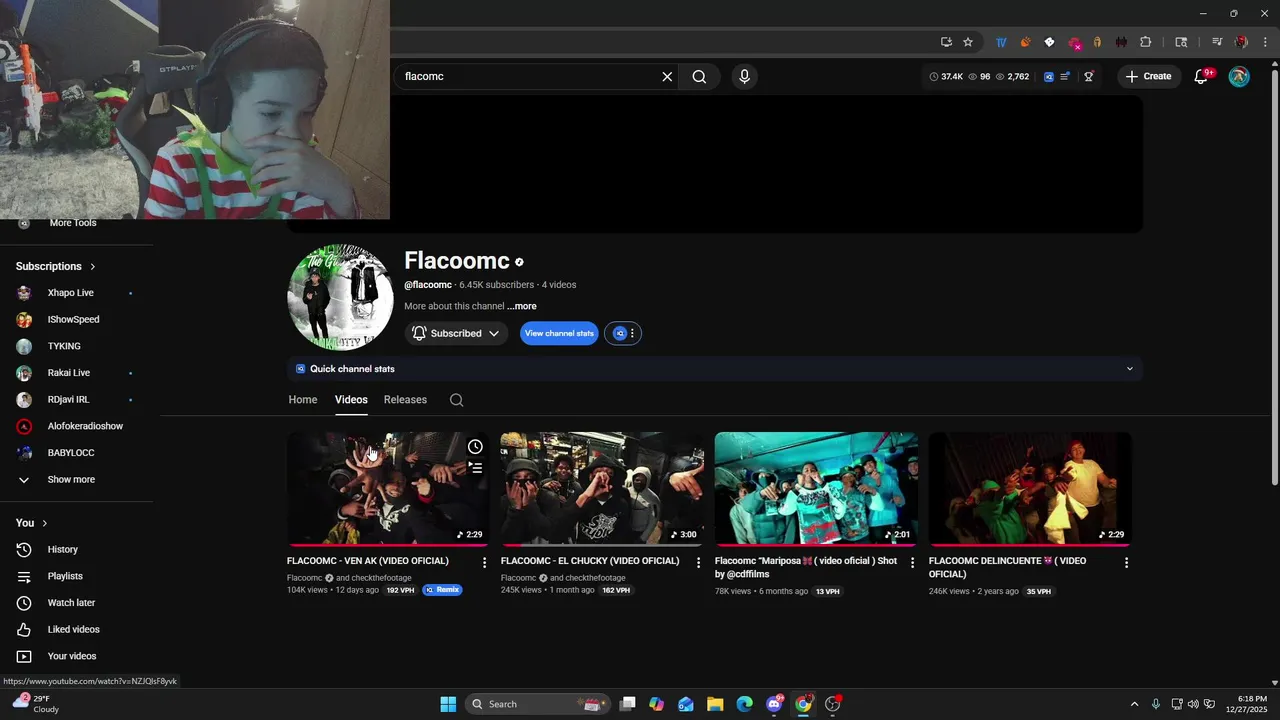Open File Explorer from taskbar
This screenshot has width=1280, height=720.
click(715, 704)
